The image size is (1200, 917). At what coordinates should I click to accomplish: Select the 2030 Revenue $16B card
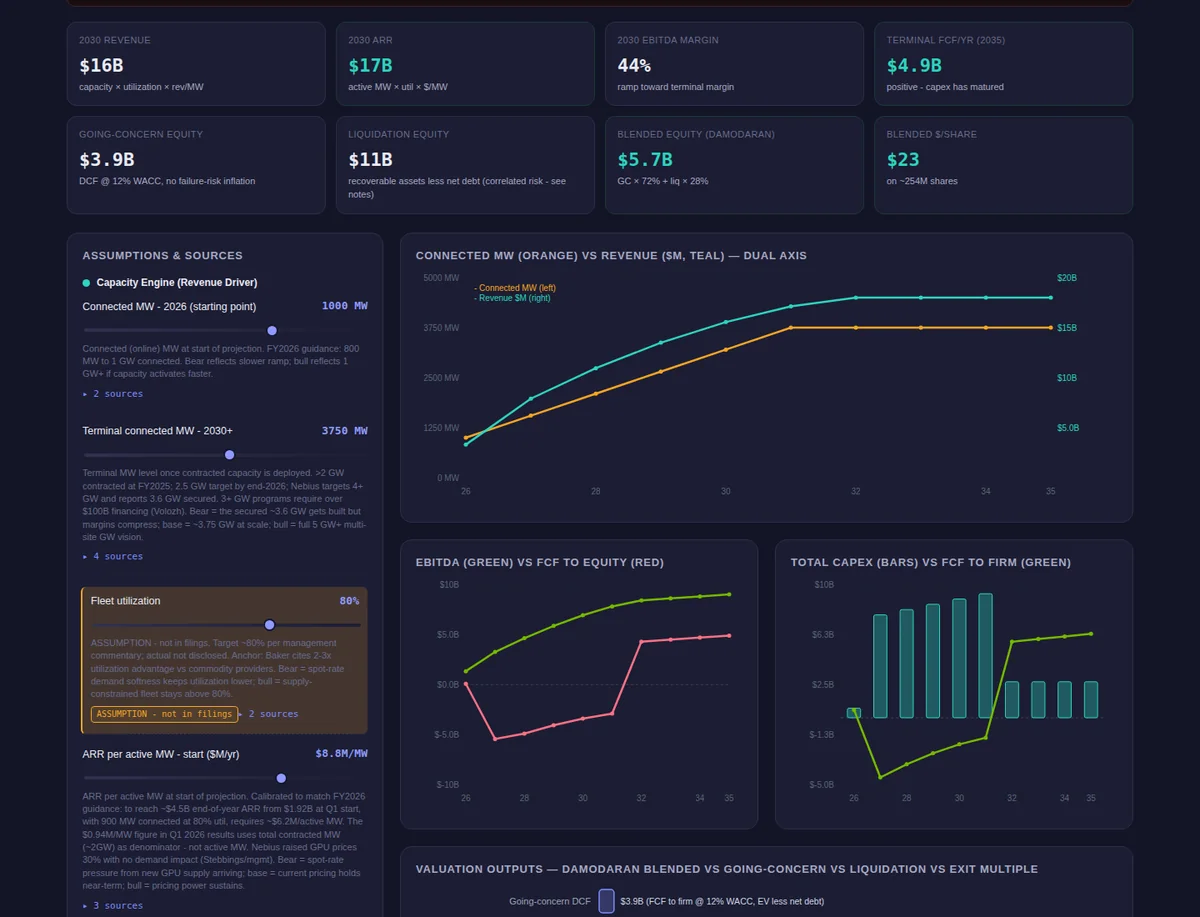click(196, 64)
